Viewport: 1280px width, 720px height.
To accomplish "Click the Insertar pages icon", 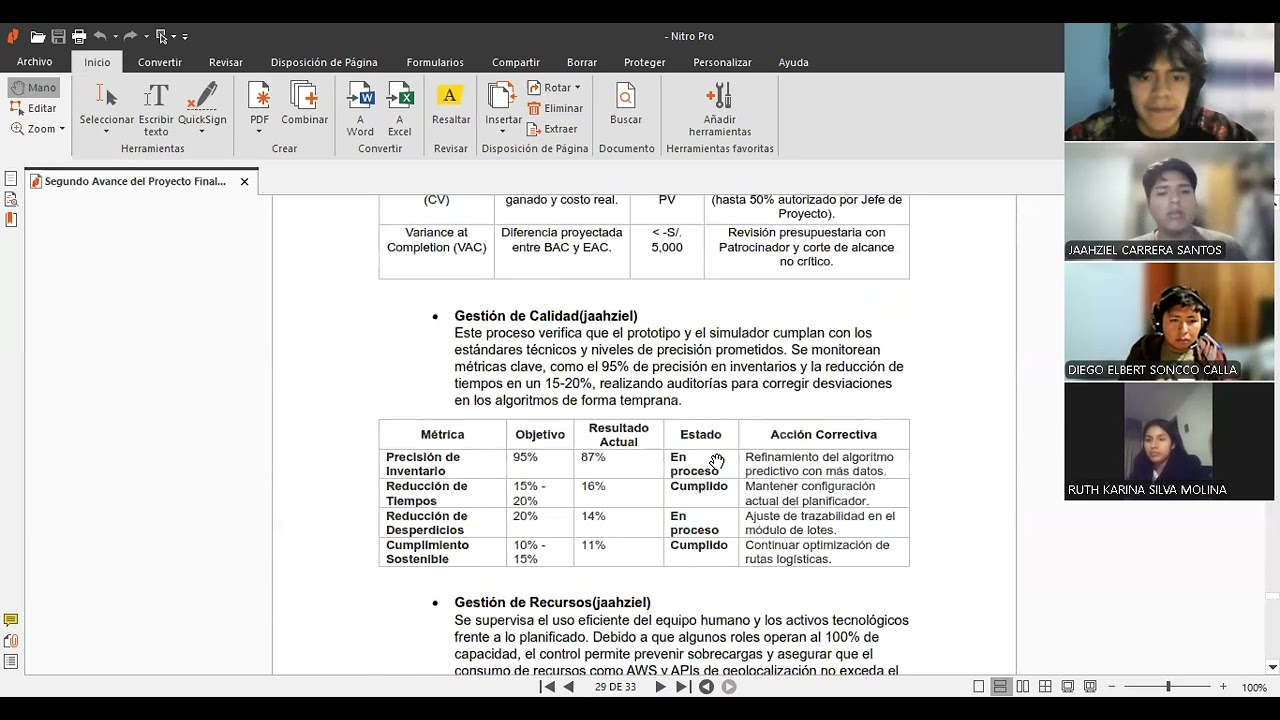I will (502, 96).
